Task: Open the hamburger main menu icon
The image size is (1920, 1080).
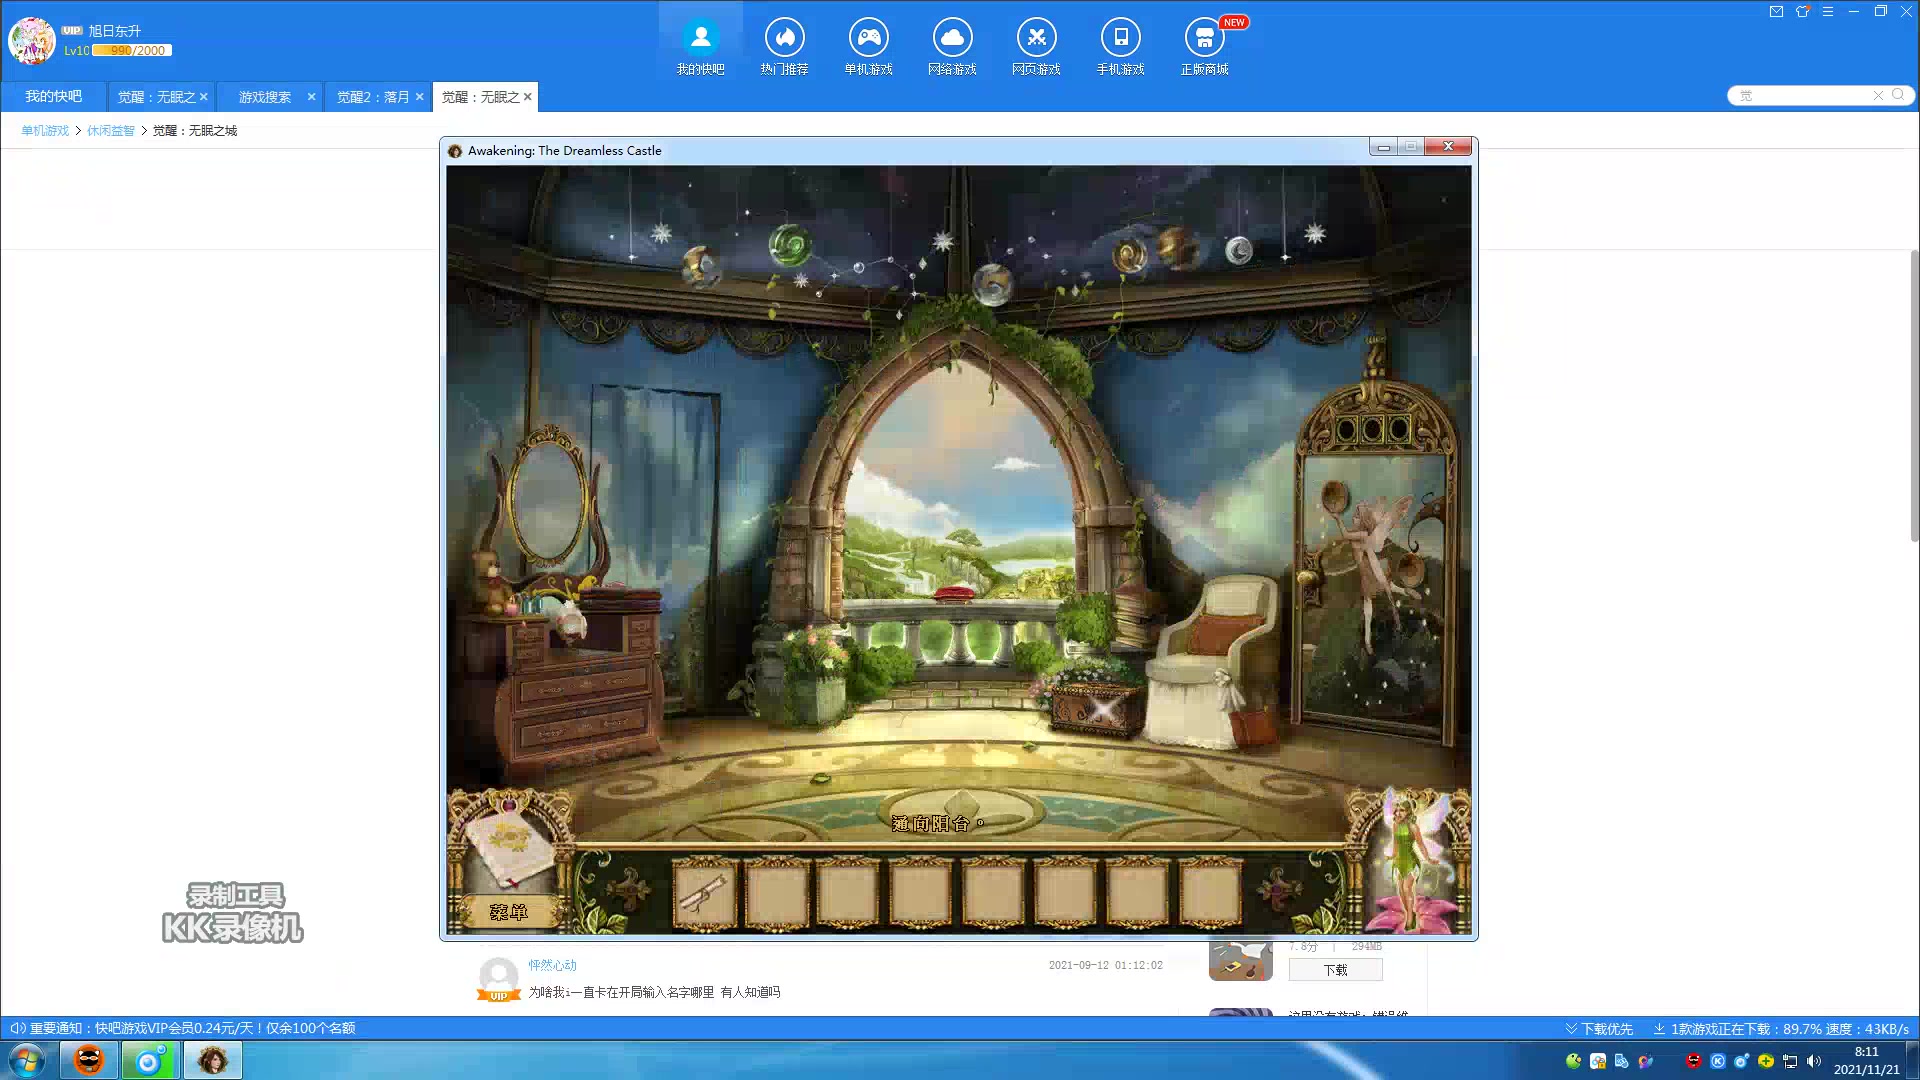Action: (1828, 12)
